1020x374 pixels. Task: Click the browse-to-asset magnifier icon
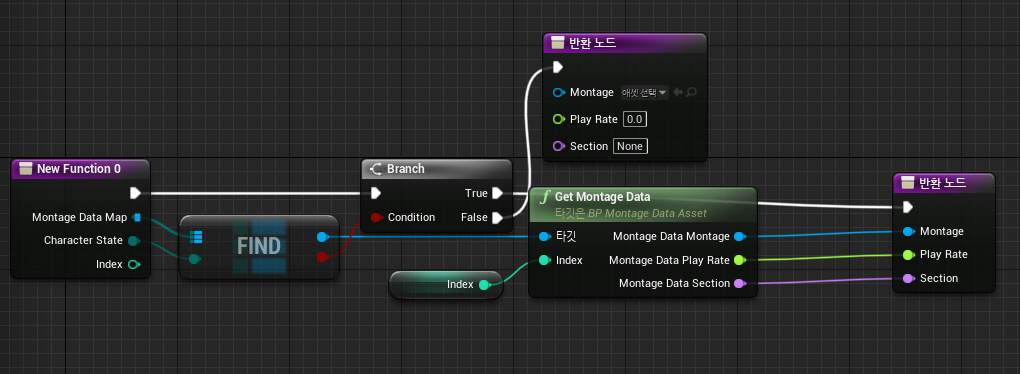click(x=691, y=92)
